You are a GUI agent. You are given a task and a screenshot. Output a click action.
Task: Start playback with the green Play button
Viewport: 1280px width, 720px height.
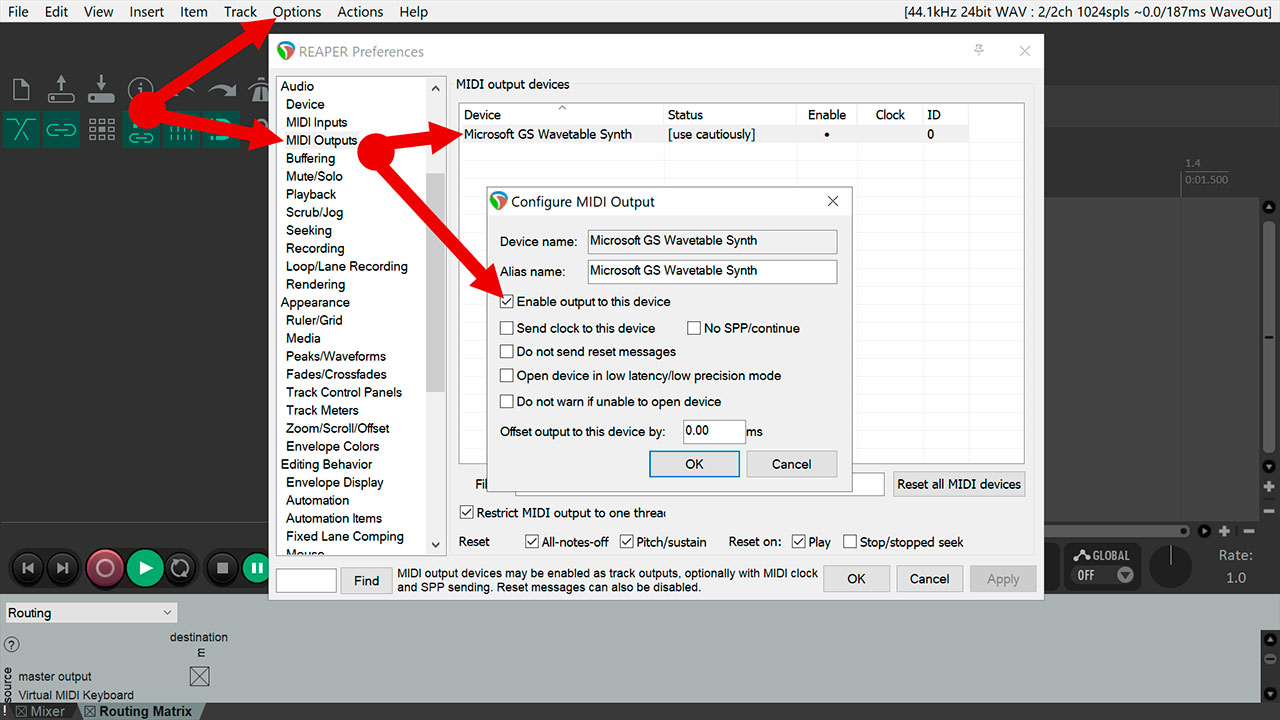pos(145,568)
